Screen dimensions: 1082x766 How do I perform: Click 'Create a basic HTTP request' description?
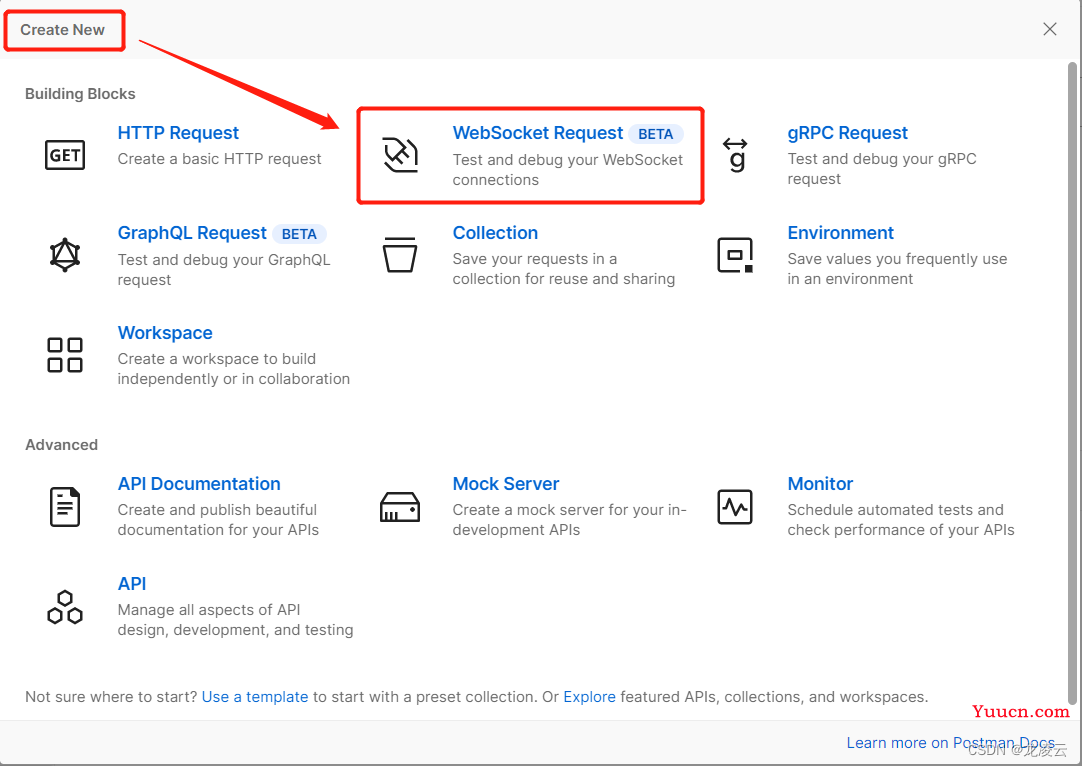tap(219, 159)
